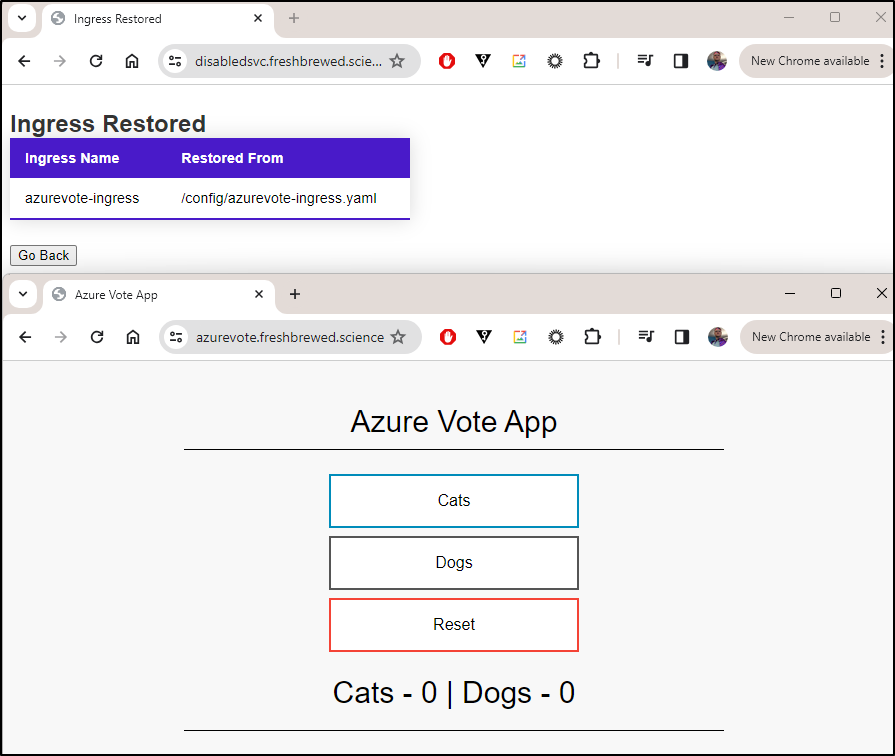The image size is (895, 756).
Task: Close the Ingress Restored tab
Action: 258,18
